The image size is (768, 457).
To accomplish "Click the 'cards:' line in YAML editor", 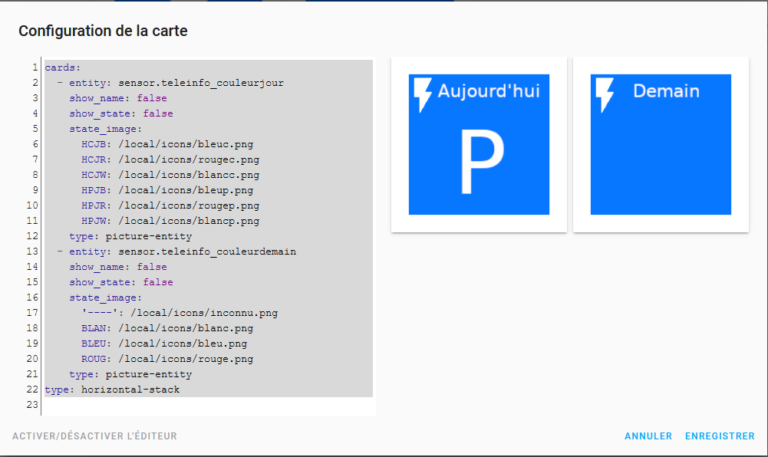I will 63,68.
